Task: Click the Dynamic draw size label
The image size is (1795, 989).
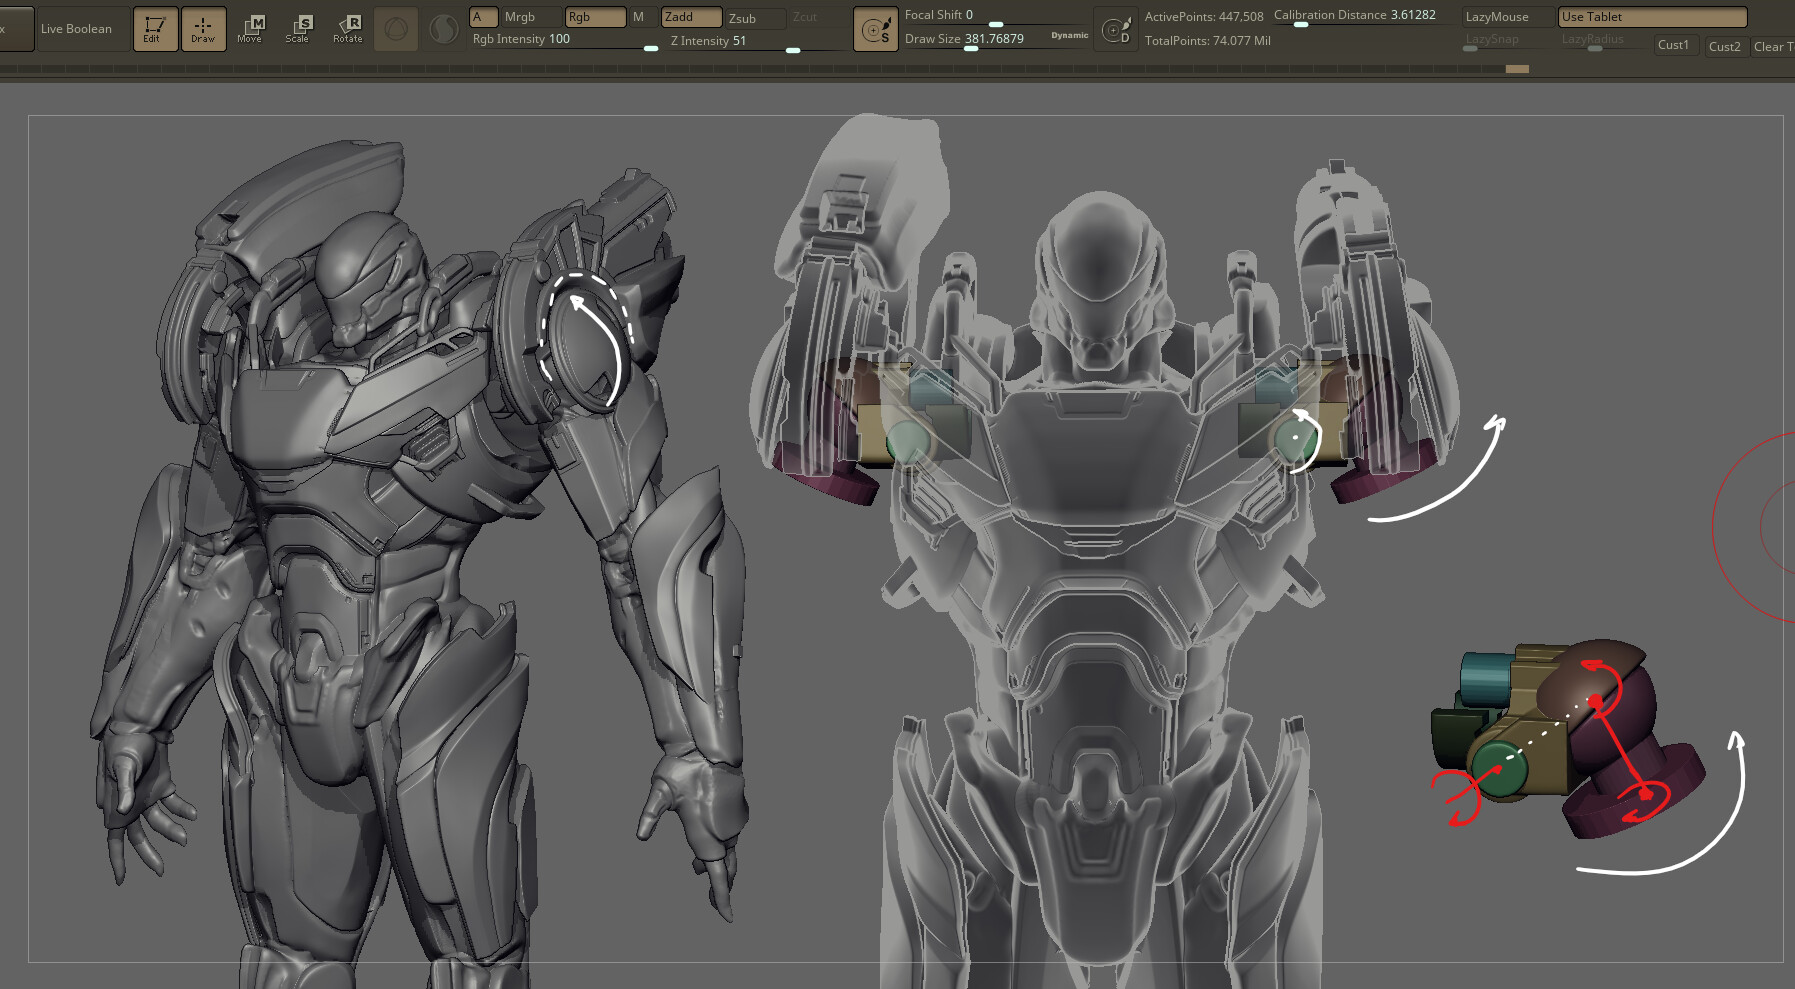Action: (1068, 35)
